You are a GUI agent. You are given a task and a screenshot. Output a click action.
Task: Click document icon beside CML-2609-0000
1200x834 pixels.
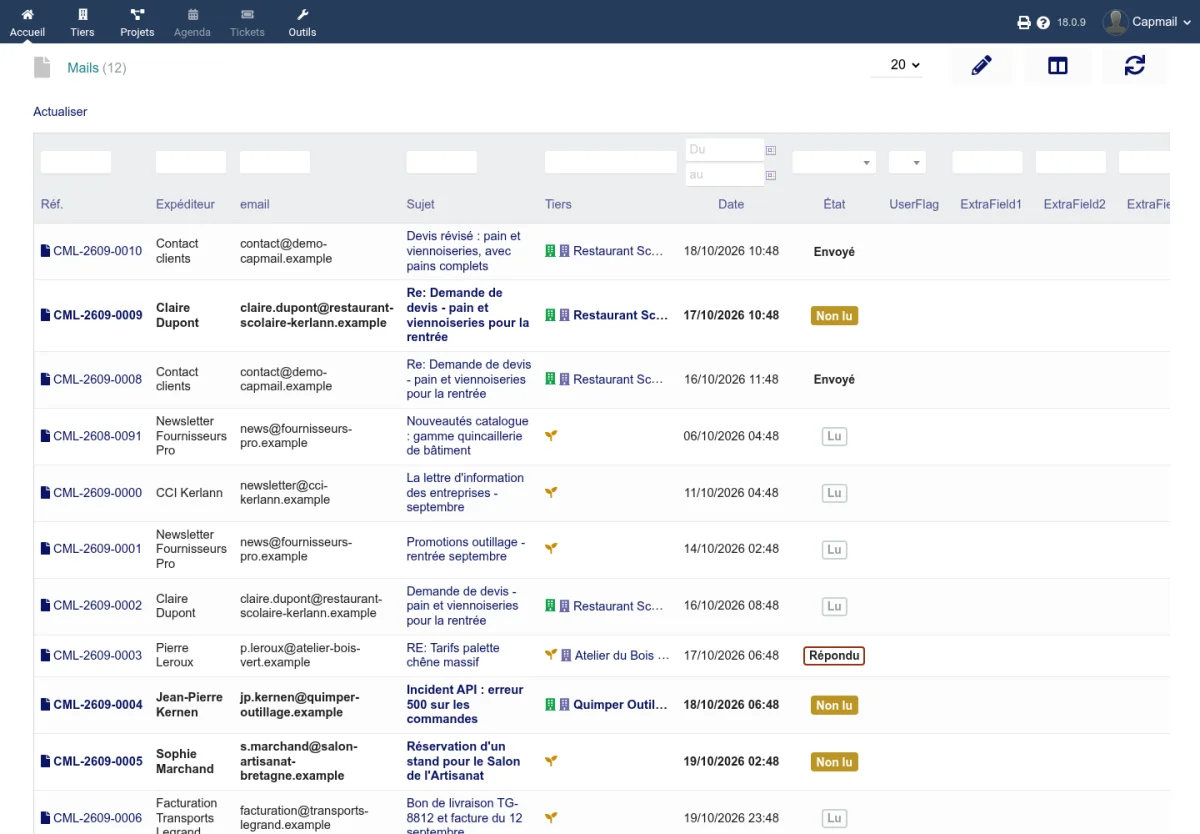[x=45, y=492]
